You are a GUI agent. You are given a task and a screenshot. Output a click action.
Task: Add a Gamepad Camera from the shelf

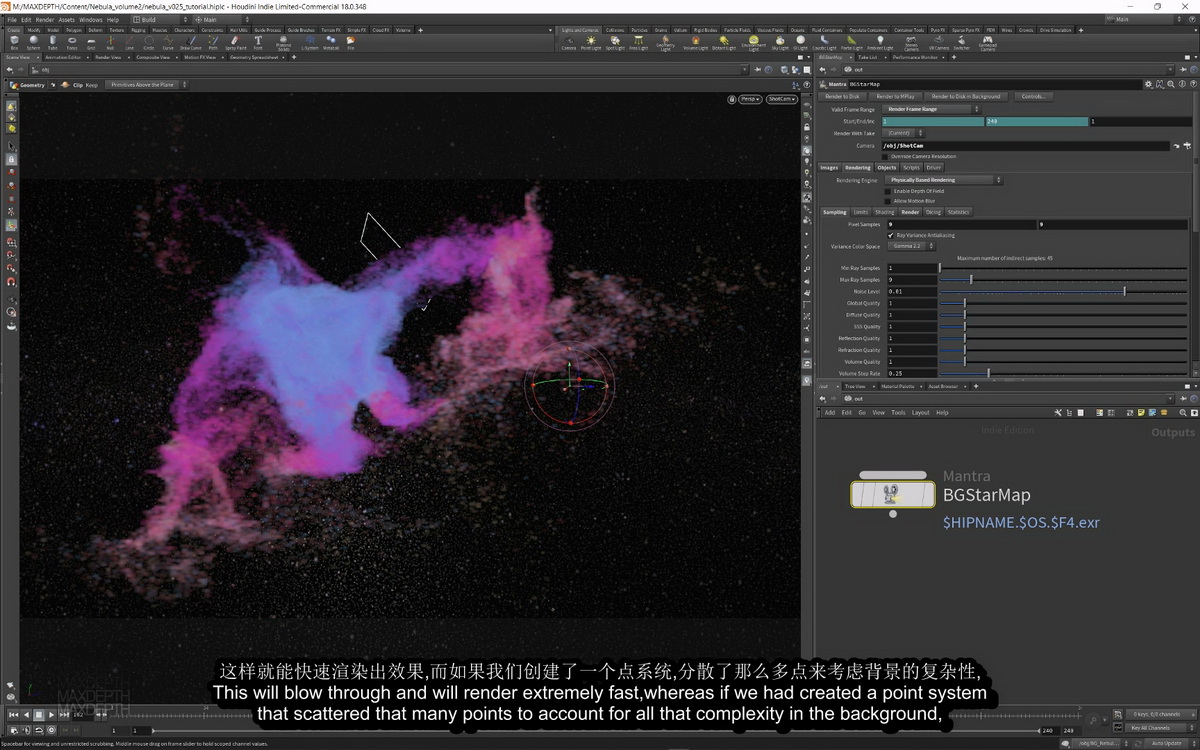[988, 43]
